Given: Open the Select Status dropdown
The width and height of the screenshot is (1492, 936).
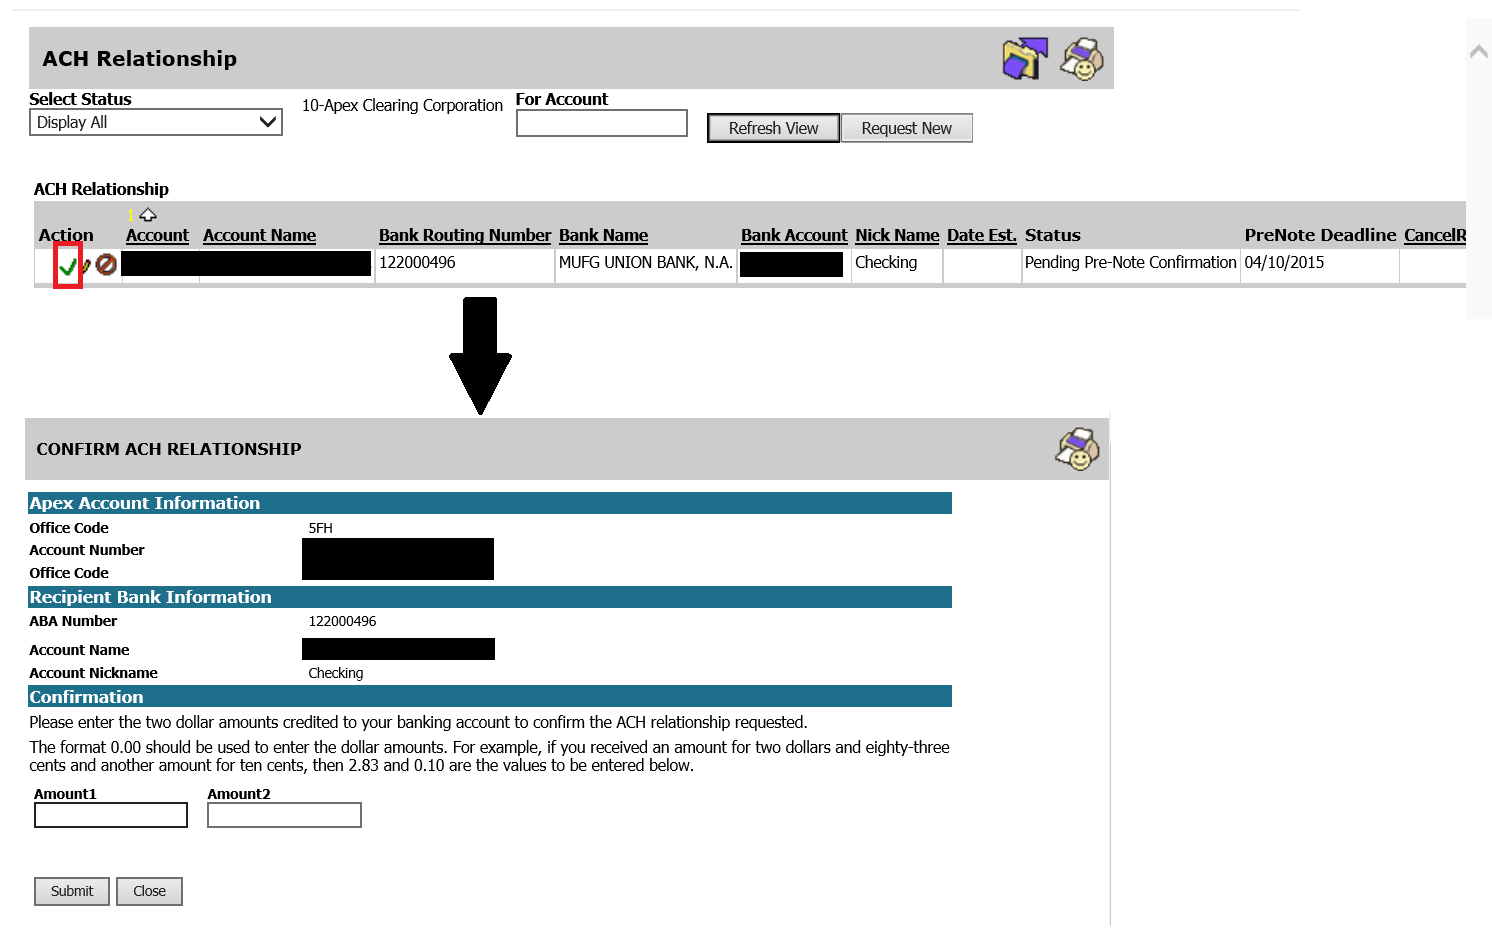Looking at the screenshot, I should (x=156, y=122).
